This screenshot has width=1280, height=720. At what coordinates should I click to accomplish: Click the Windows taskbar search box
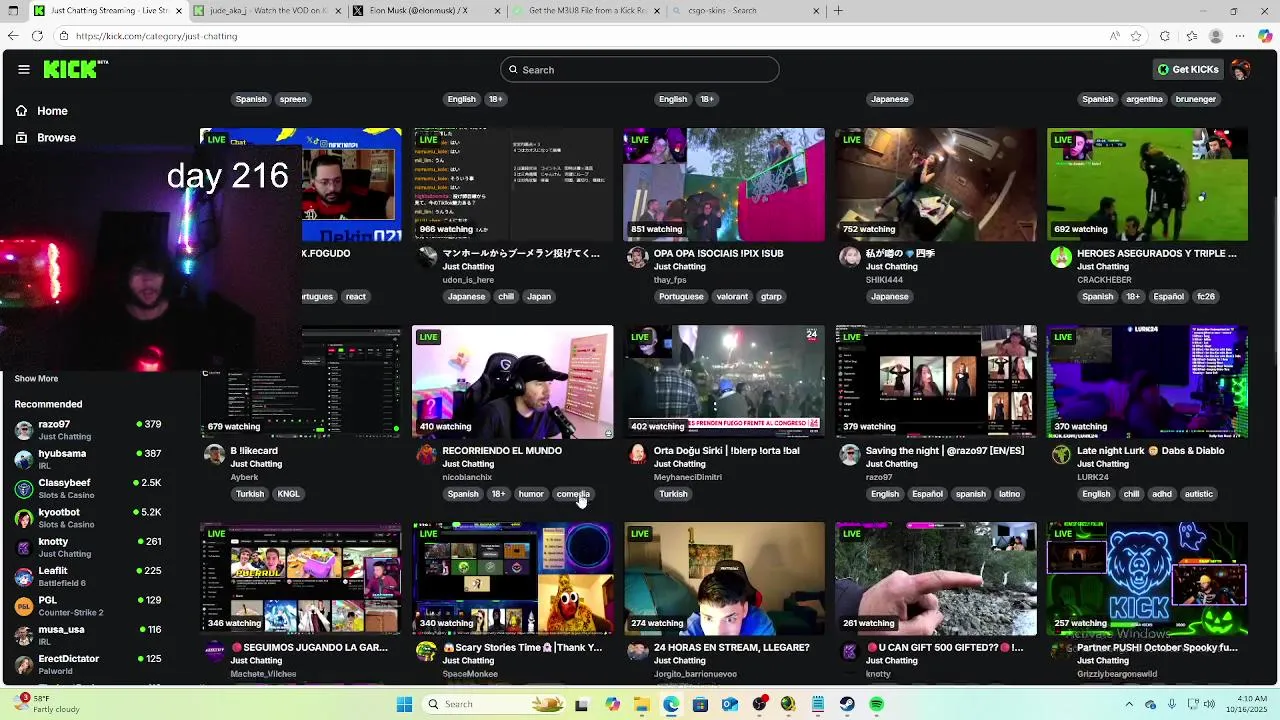495,704
